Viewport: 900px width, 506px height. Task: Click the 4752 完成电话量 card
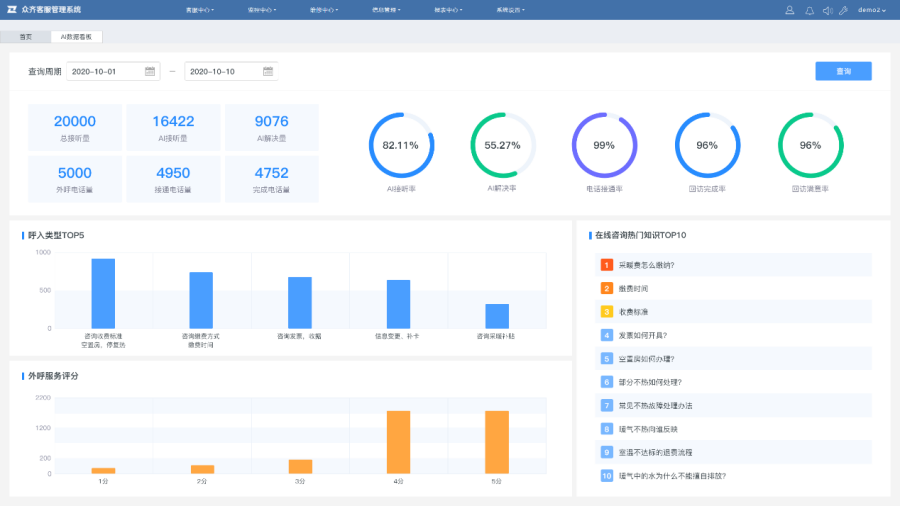point(271,179)
